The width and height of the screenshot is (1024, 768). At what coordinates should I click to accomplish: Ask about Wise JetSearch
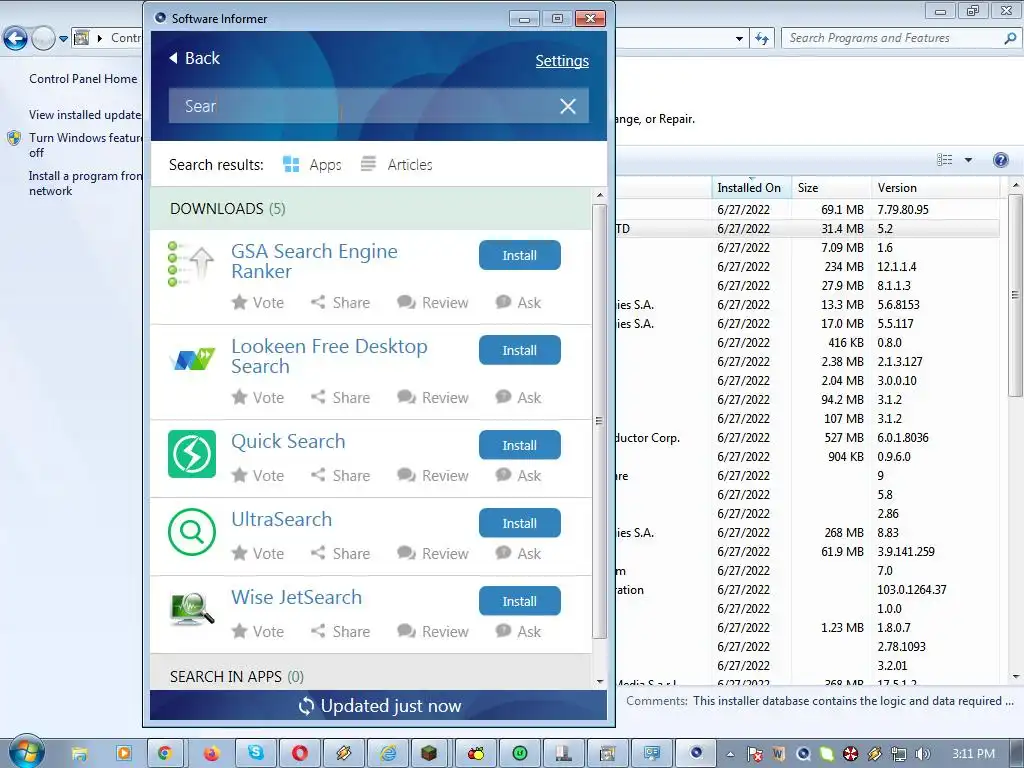point(519,632)
